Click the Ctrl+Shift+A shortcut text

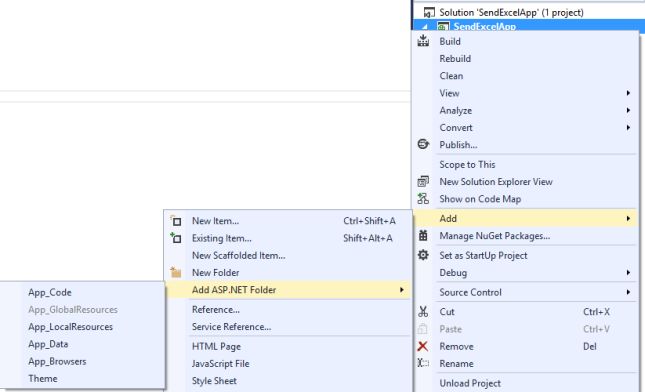[x=369, y=221]
